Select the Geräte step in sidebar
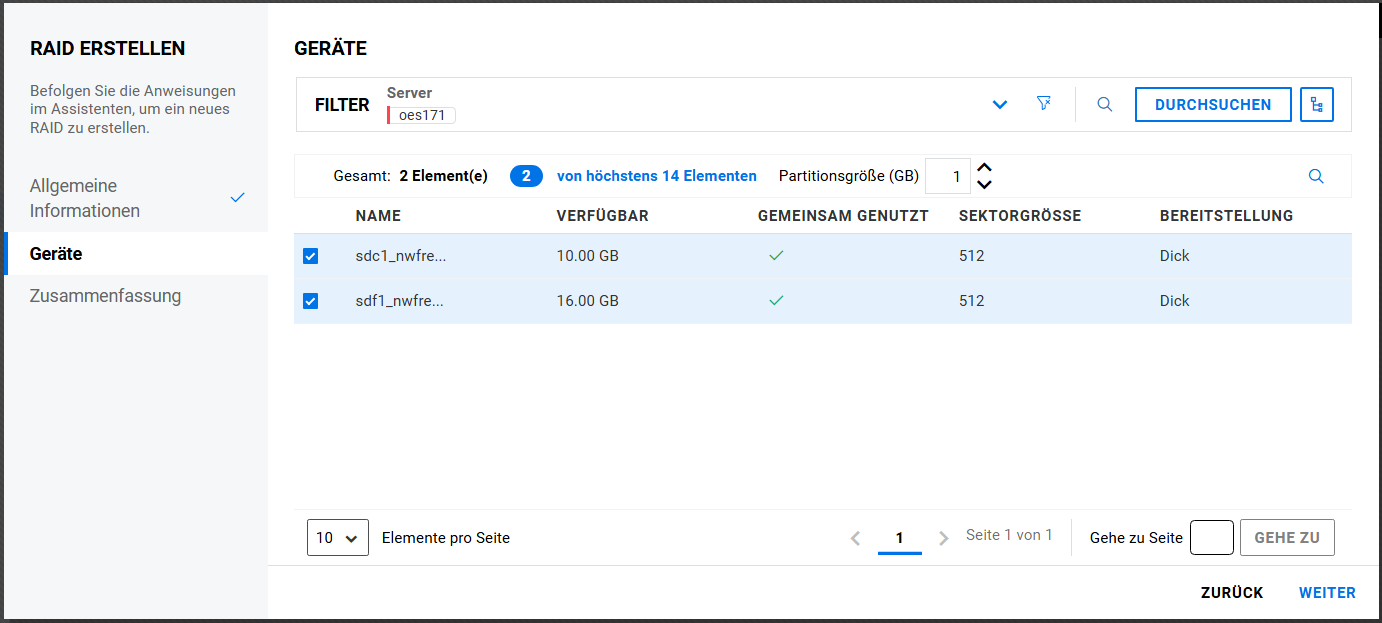This screenshot has height=623, width=1382. pos(56,254)
